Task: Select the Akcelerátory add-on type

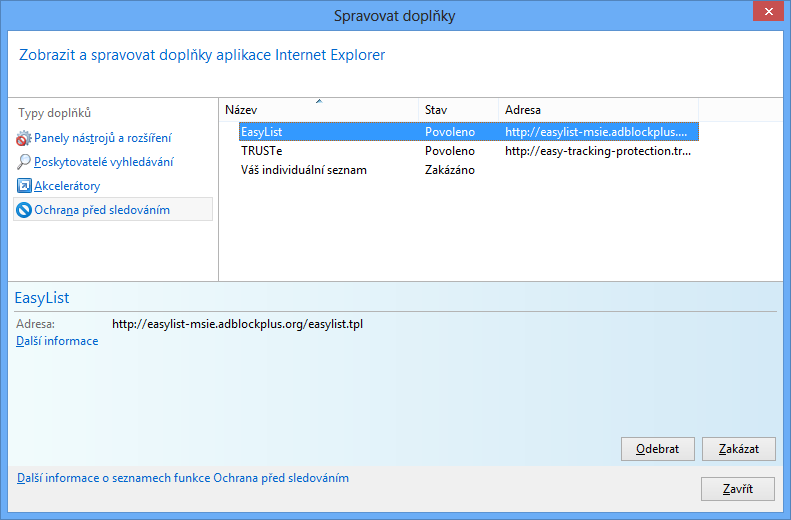Action: click(67, 186)
